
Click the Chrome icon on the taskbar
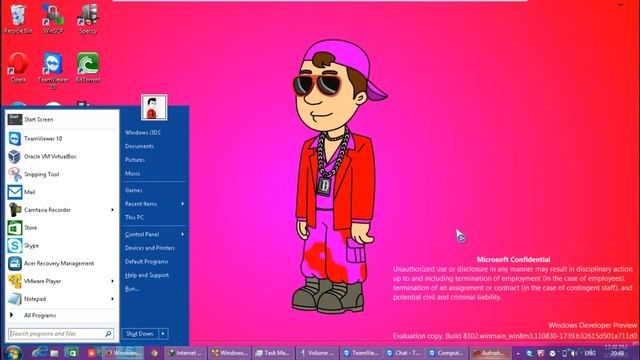[154, 353]
